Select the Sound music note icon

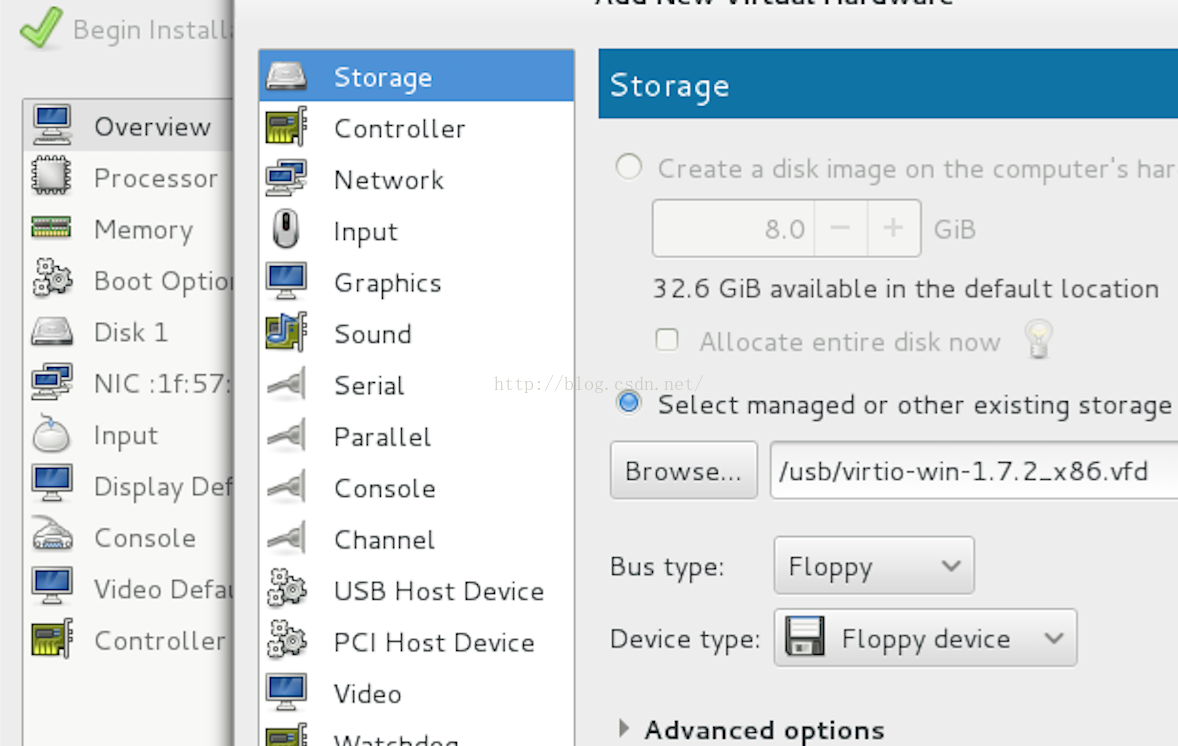click(286, 332)
